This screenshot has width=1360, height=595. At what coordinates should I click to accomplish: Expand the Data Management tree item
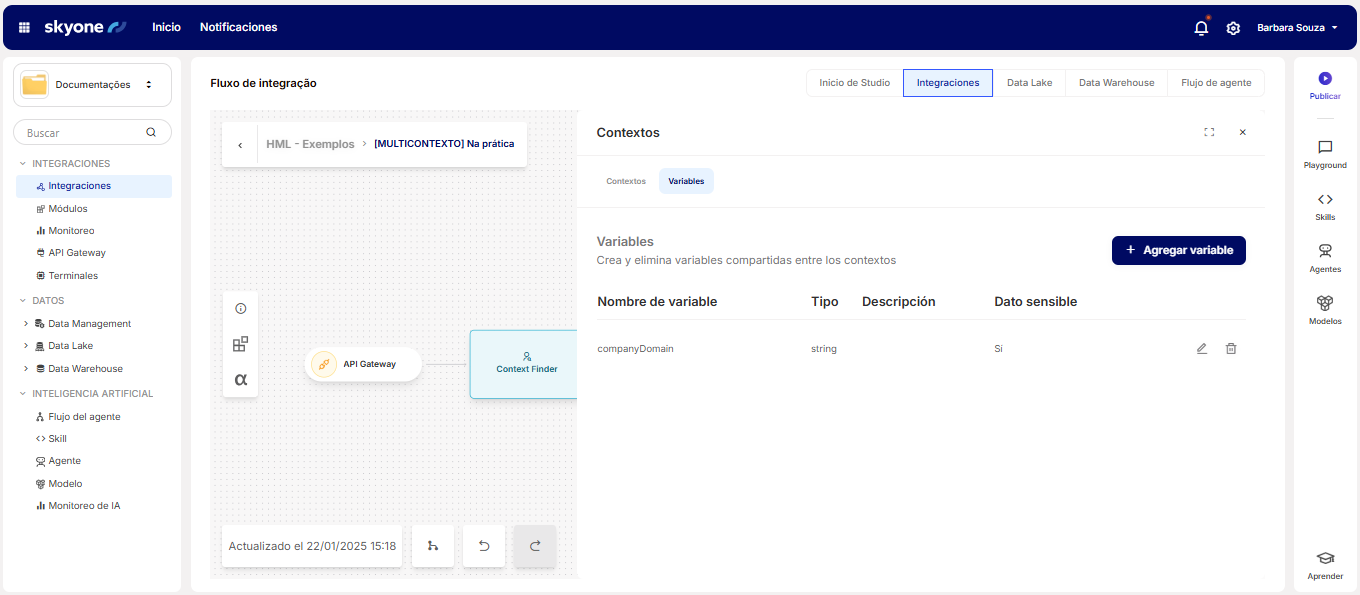tap(26, 324)
